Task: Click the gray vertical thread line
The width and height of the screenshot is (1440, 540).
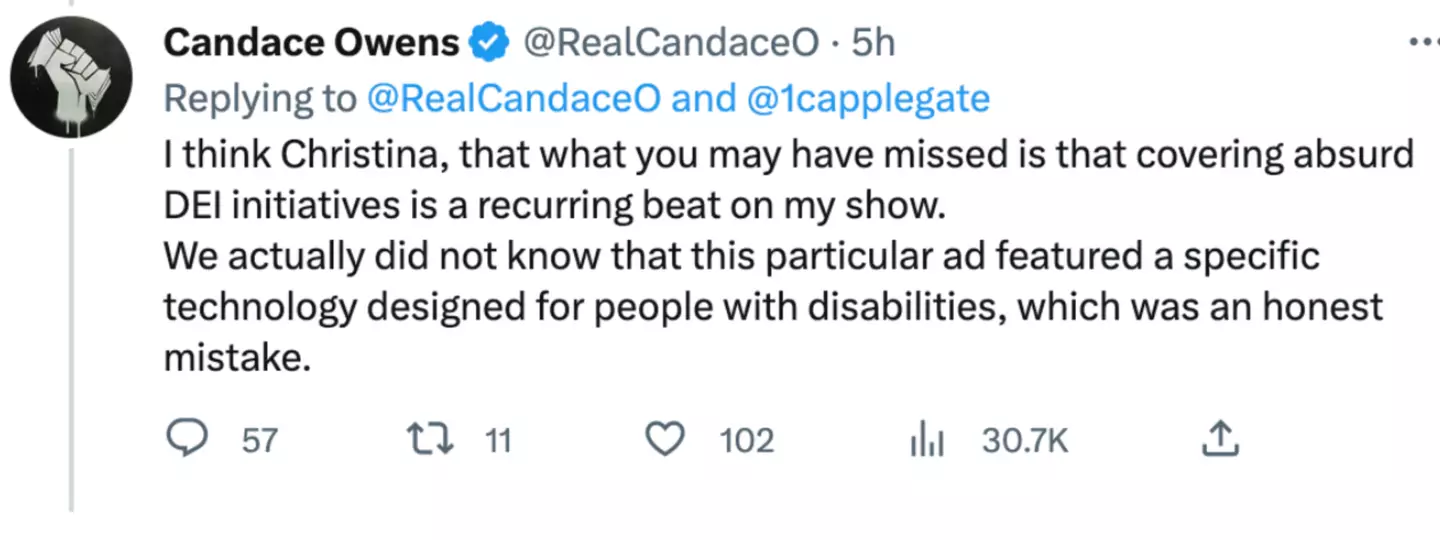Action: 71,330
